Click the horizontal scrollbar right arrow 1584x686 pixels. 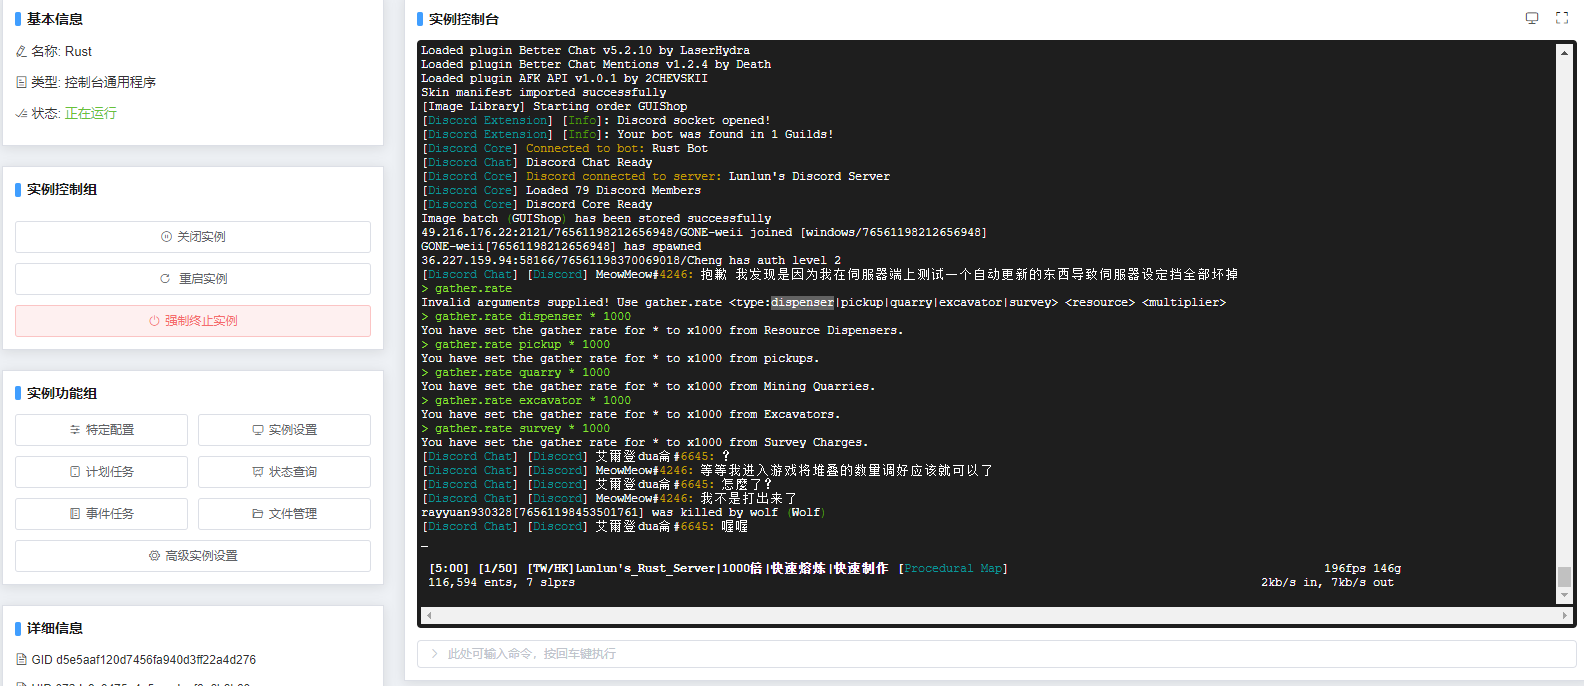coord(1565,616)
